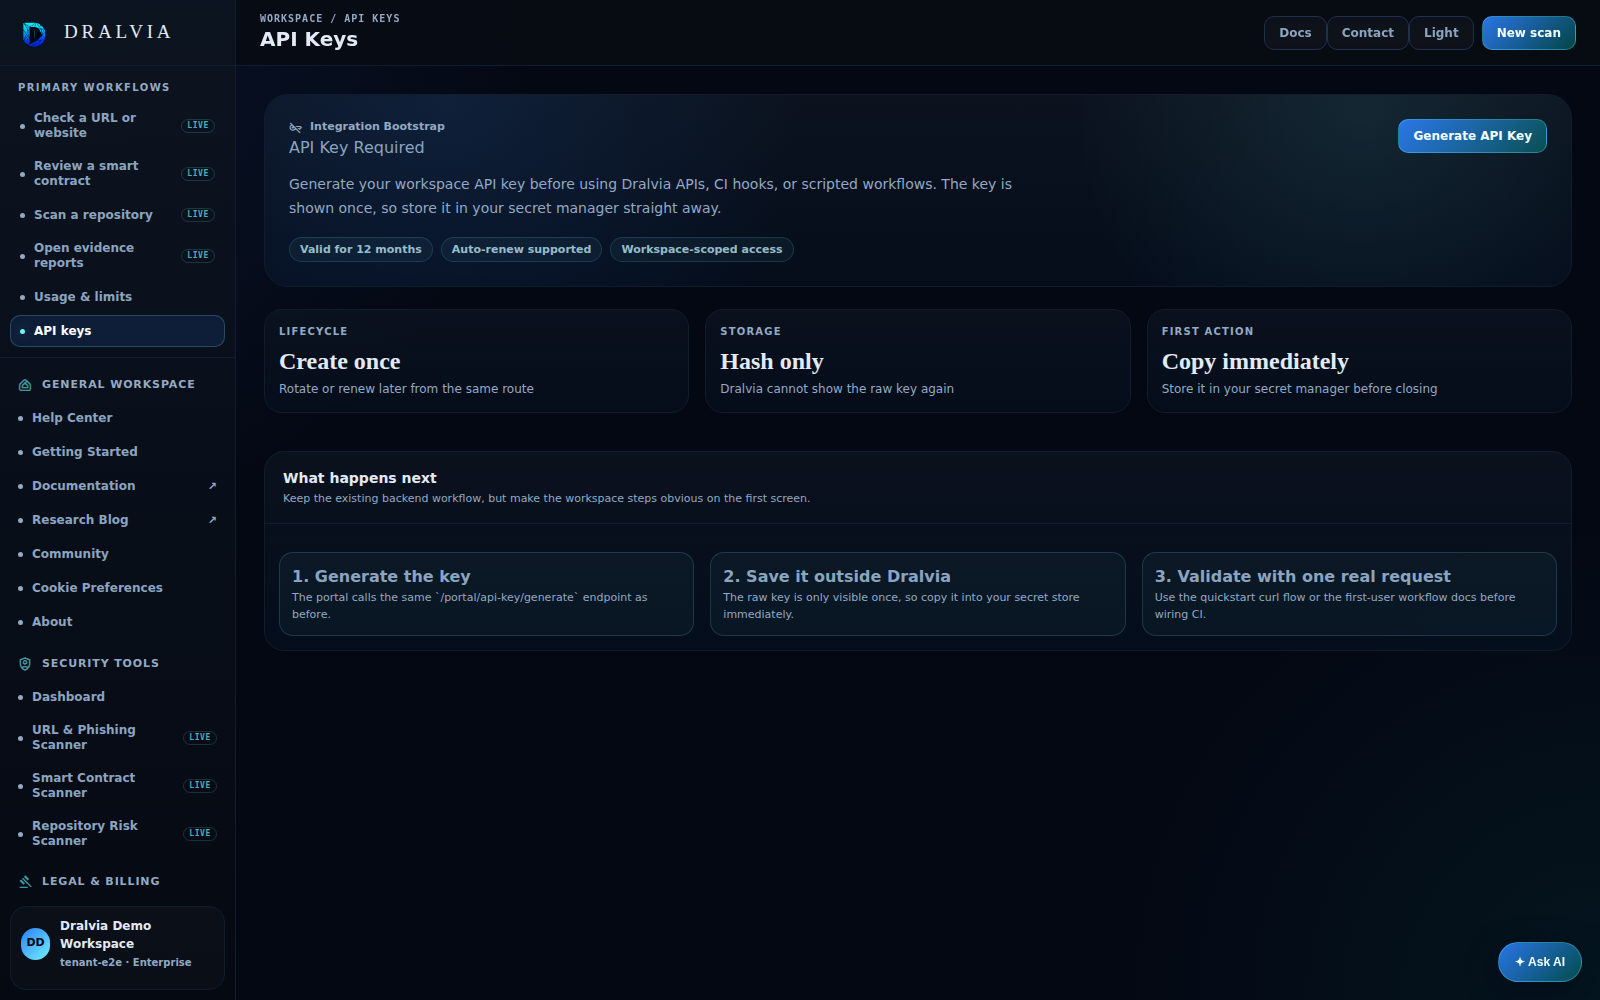Go to Open evidence reports
Viewport: 1600px width, 1000px height.
pyautogui.click(x=118, y=256)
